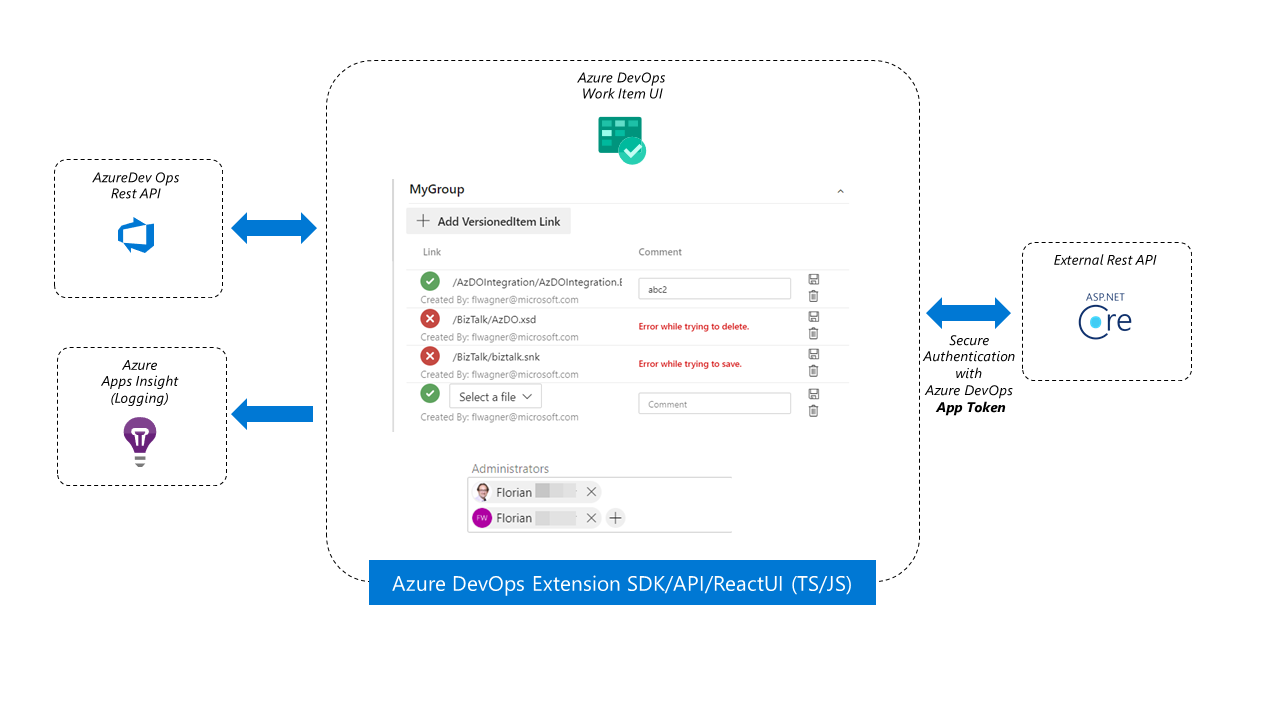
Task: Click the abc2 comment field
Action: click(x=714, y=289)
